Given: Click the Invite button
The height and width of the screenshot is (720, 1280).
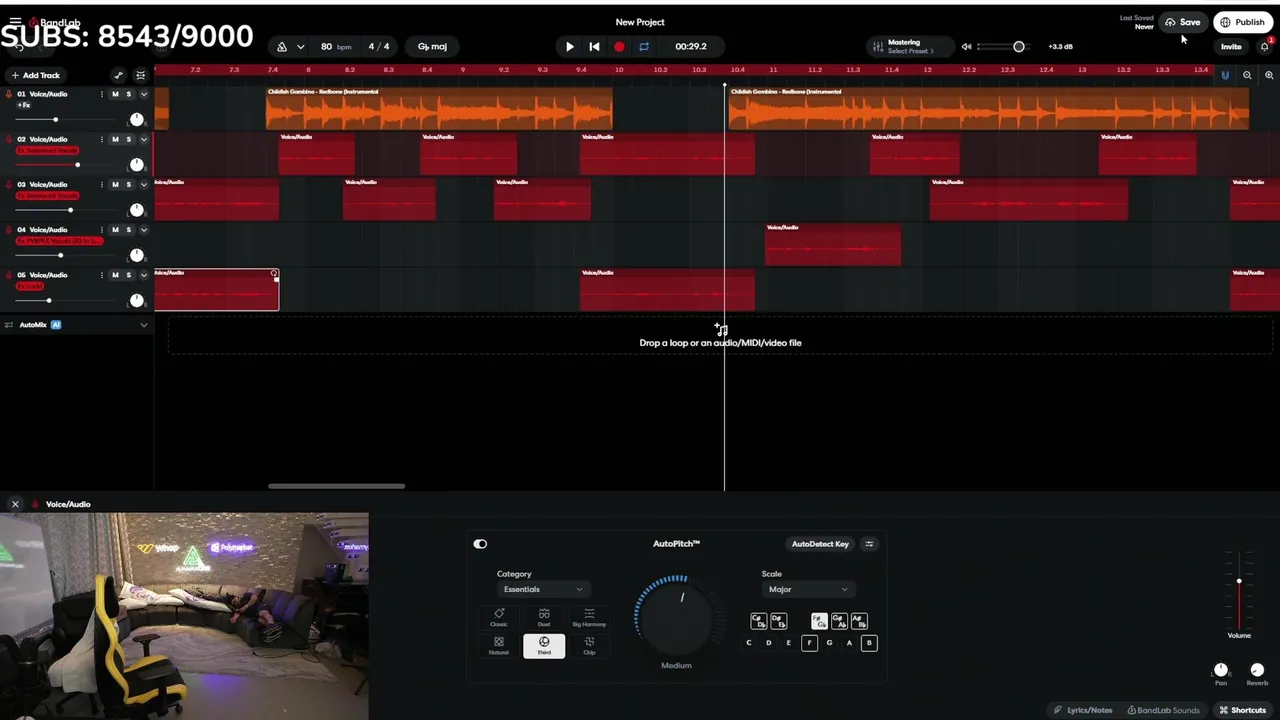Looking at the screenshot, I should [x=1231, y=46].
